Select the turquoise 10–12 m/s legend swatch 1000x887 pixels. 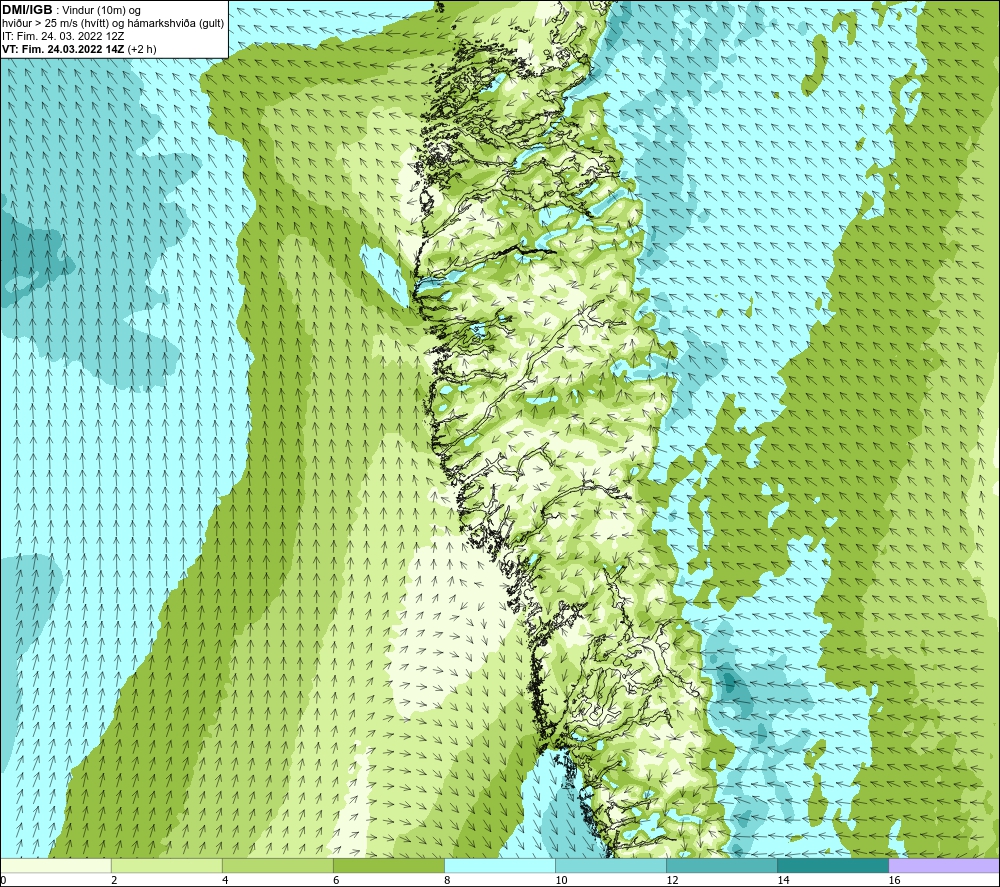click(610, 866)
